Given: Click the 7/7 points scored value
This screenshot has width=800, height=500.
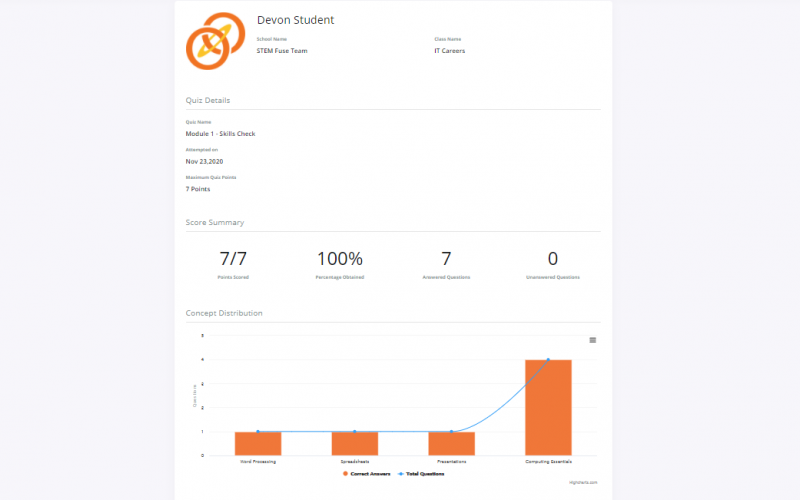Looking at the screenshot, I should [232, 259].
